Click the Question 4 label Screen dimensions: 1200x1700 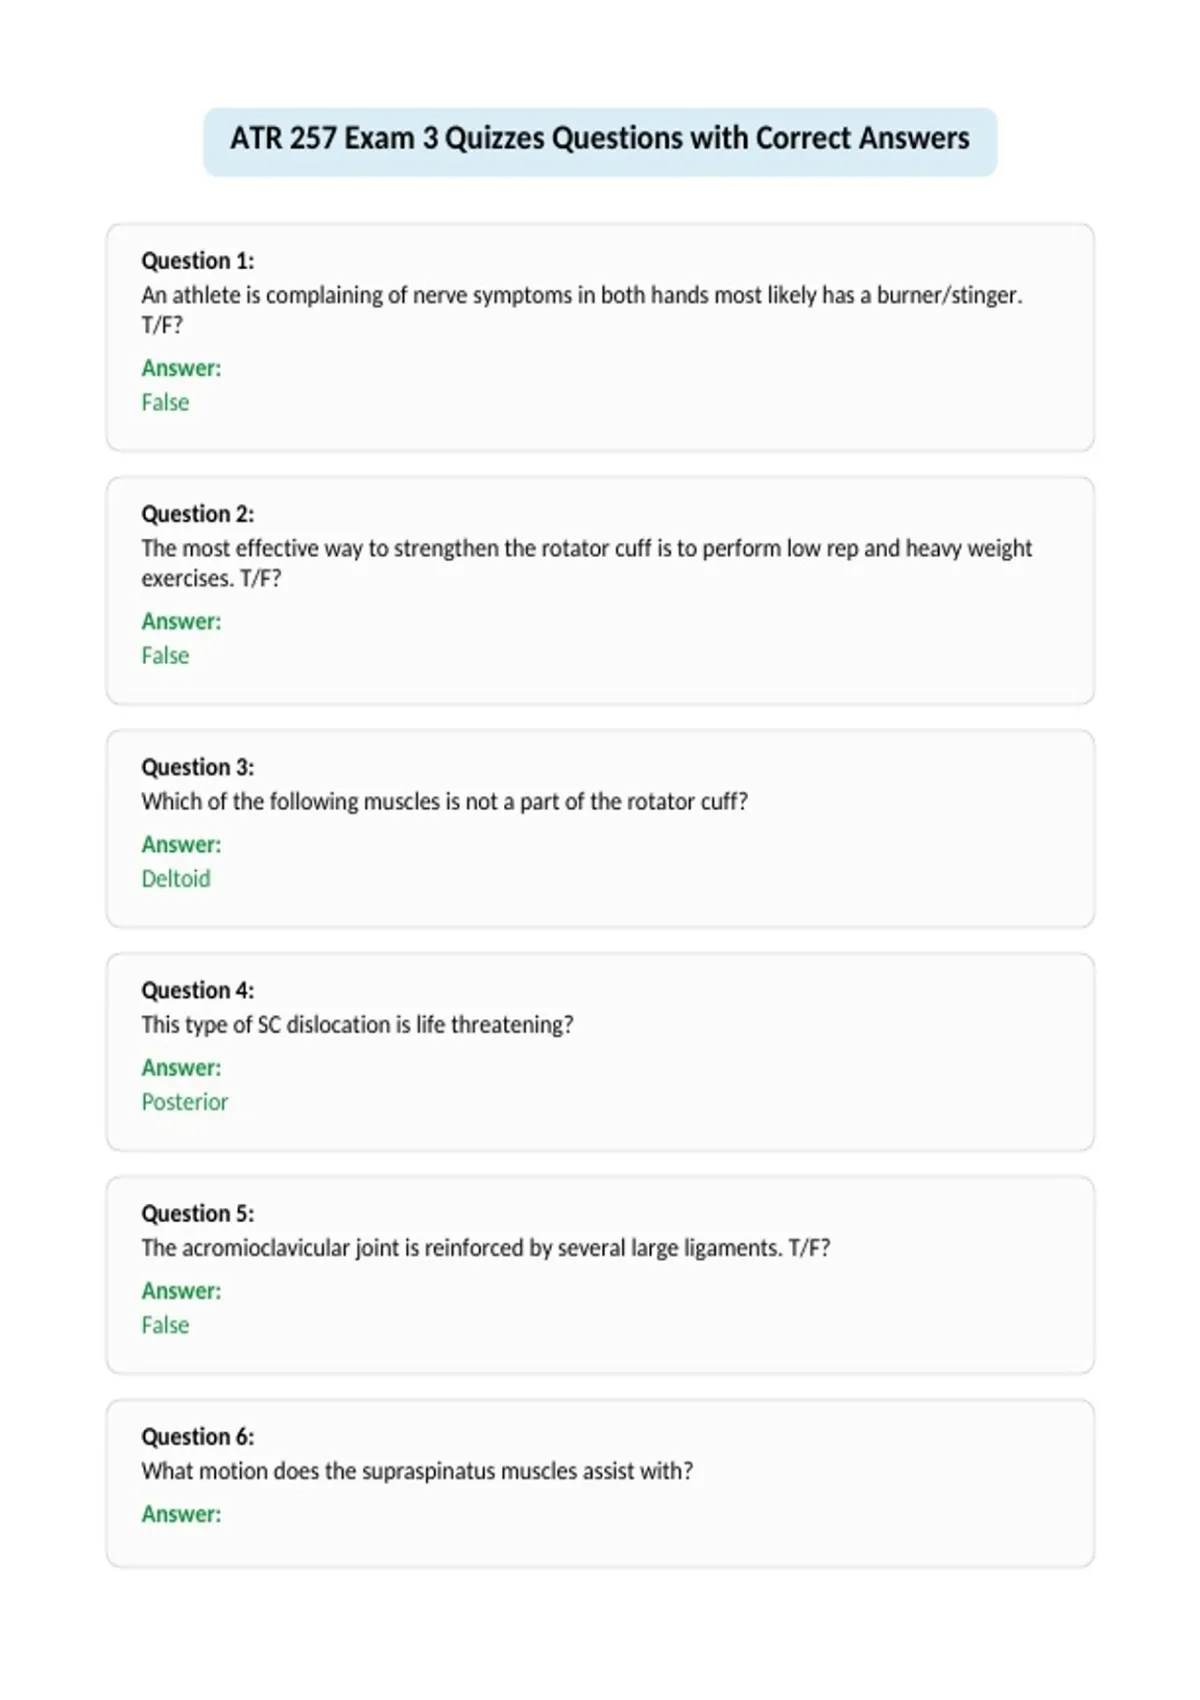click(198, 990)
